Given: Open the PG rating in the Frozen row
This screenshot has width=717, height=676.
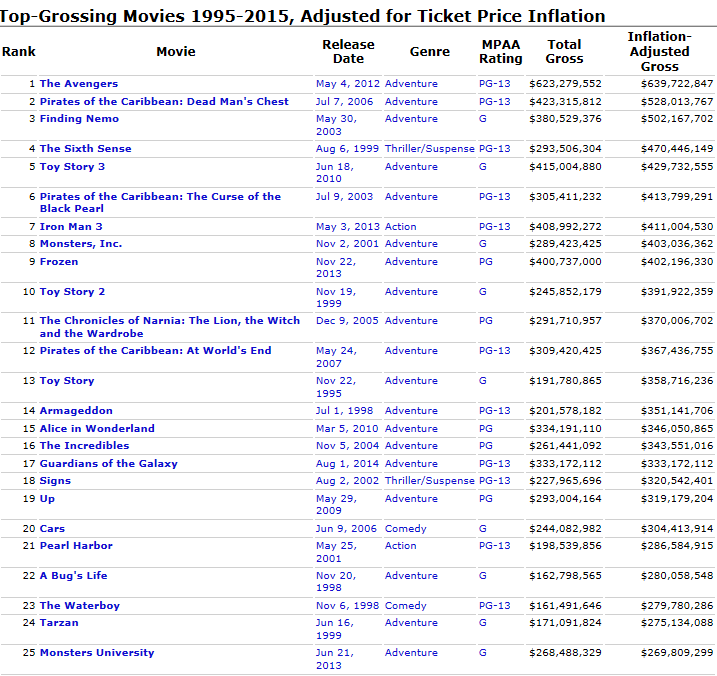Looking at the screenshot, I should [486, 262].
